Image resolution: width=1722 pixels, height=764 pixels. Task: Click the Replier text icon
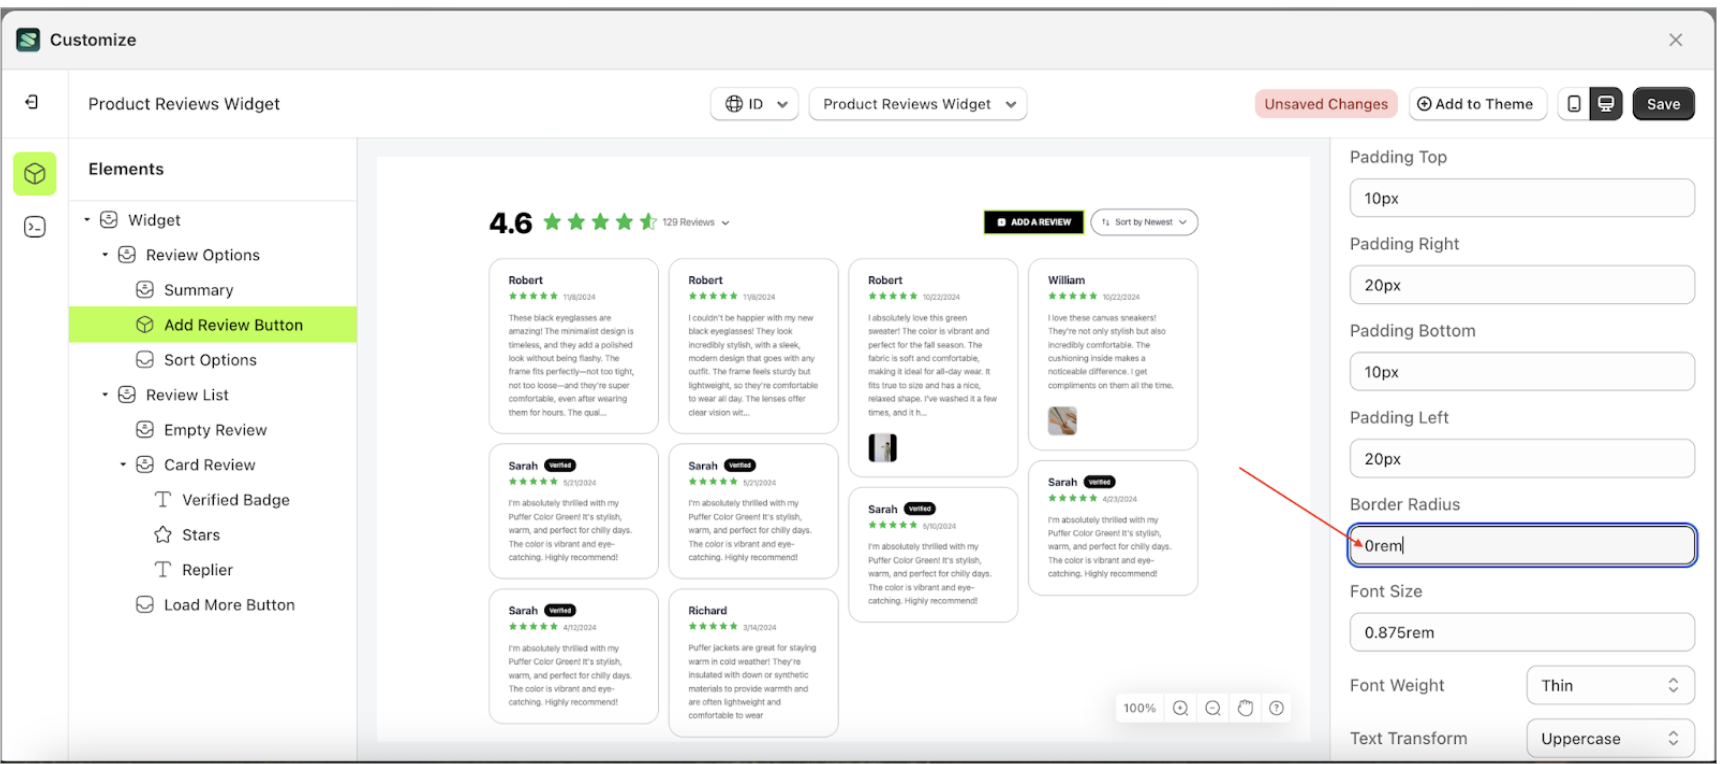[163, 570]
